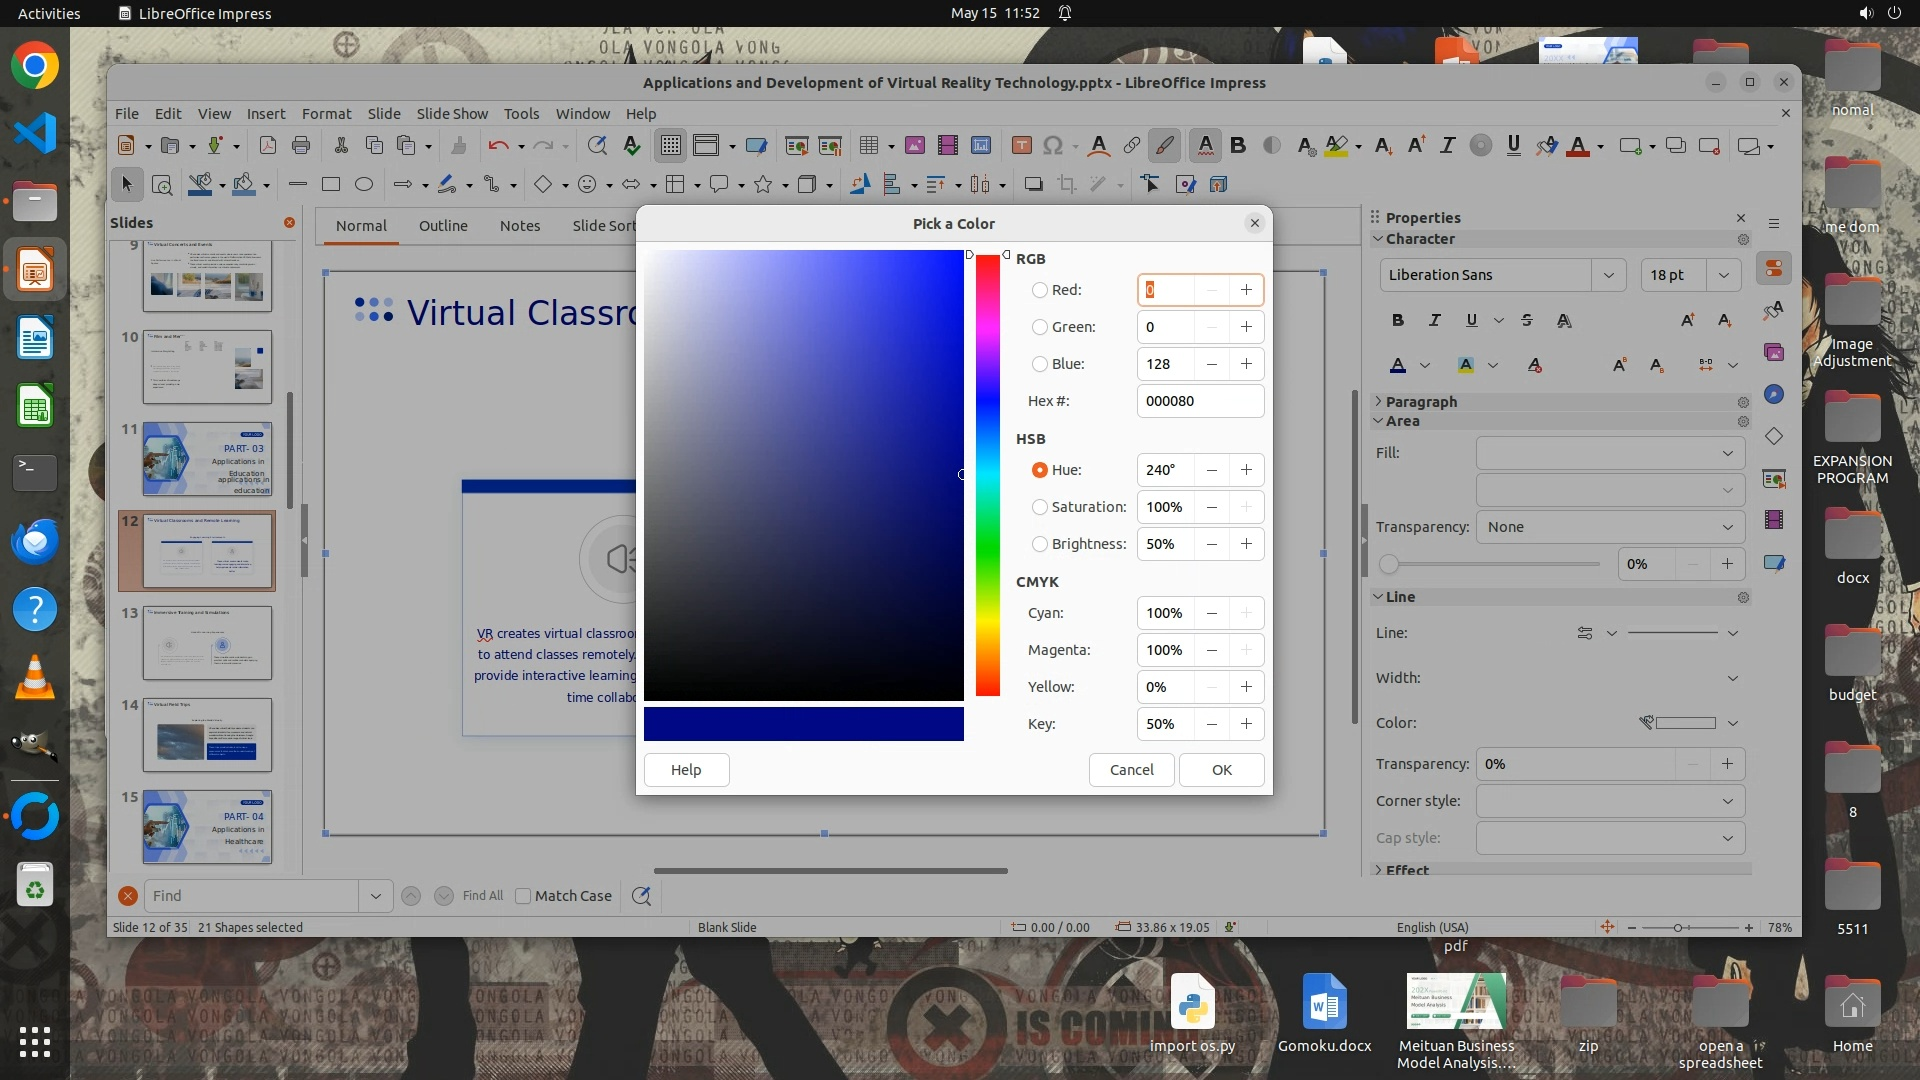Open the Liberation Sans font dropdown

[1608, 275]
